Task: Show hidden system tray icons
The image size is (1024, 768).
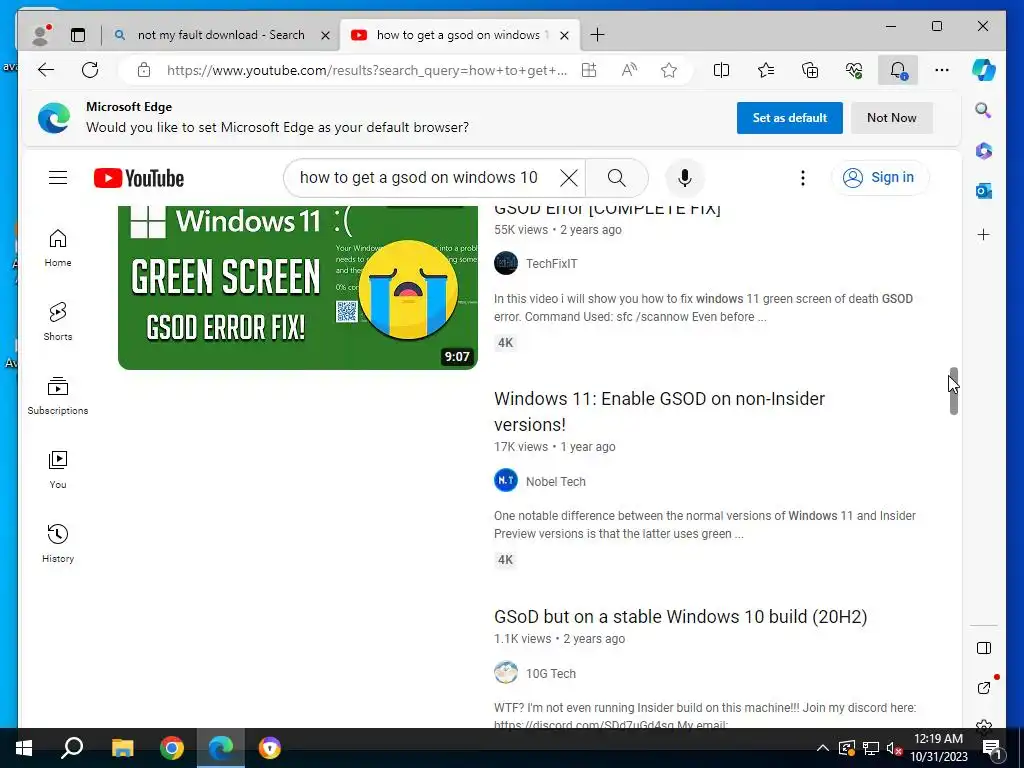Action: 822,748
